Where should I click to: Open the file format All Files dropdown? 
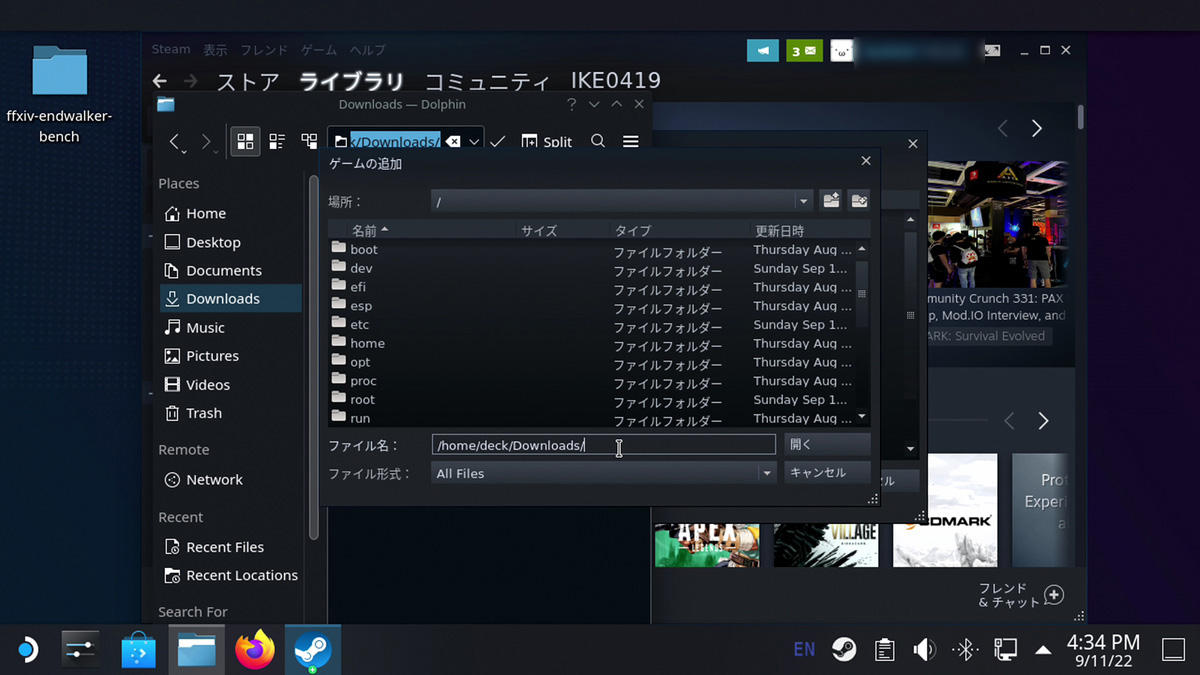tap(767, 473)
